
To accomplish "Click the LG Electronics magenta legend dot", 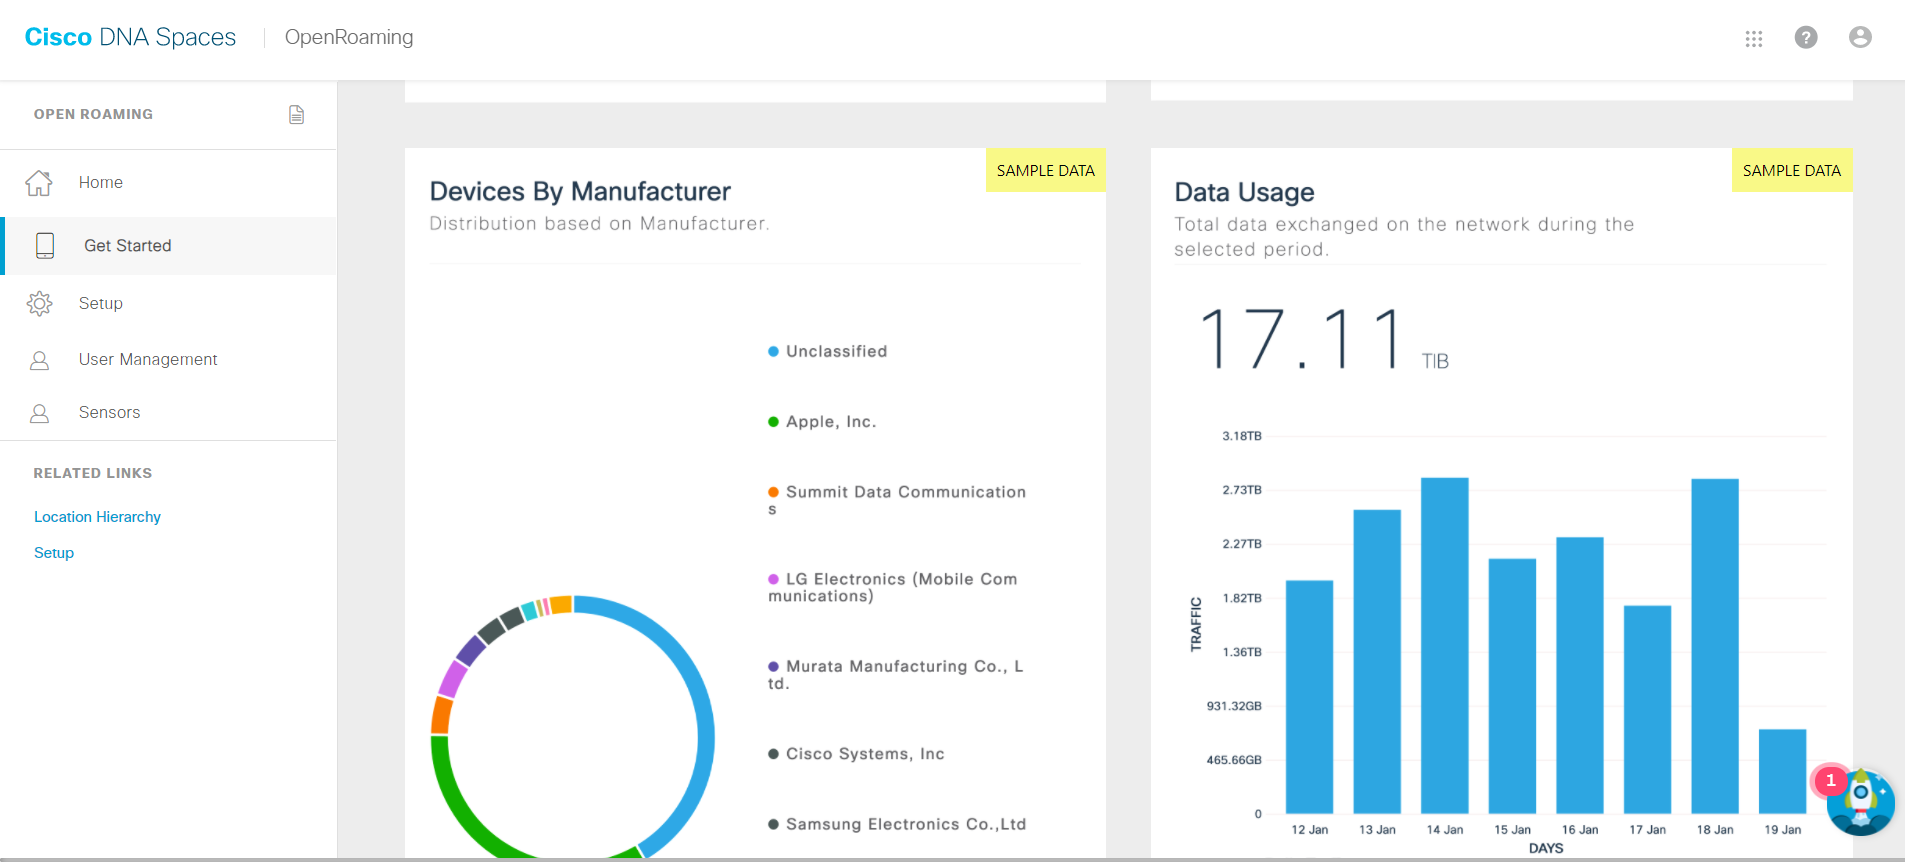I will tap(773, 579).
